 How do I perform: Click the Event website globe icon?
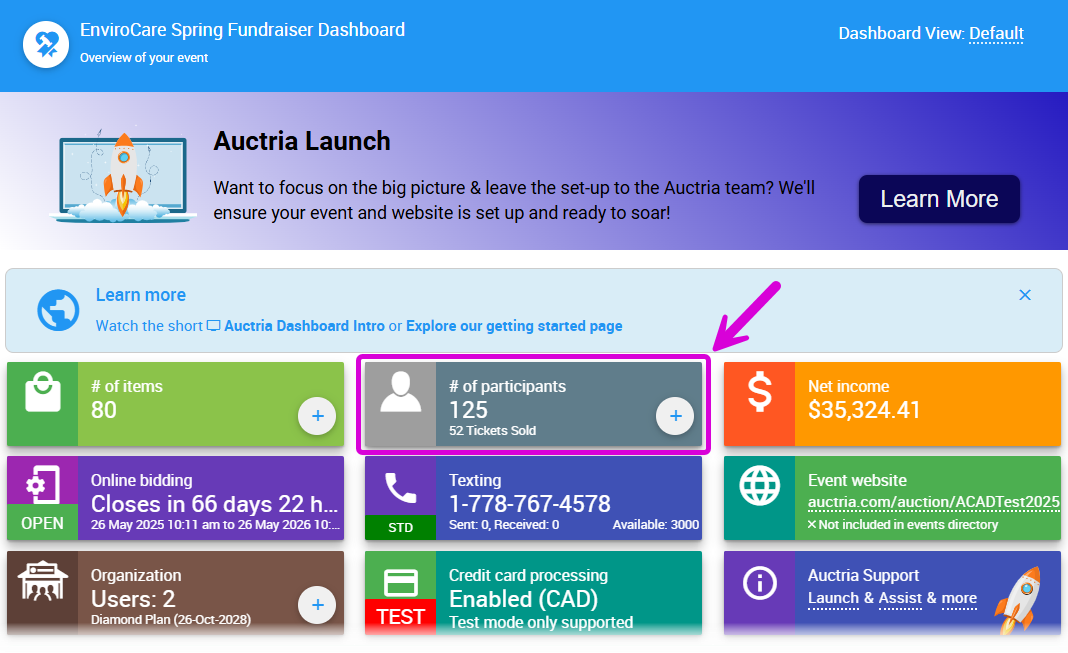[x=759, y=486]
